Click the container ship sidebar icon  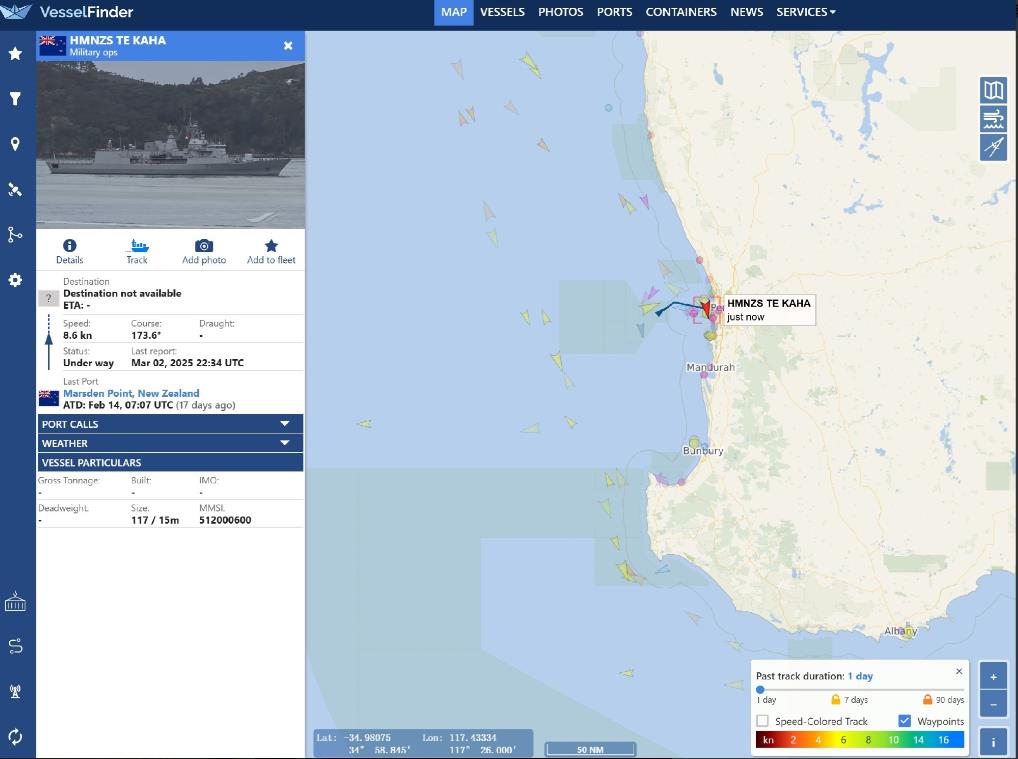15,602
